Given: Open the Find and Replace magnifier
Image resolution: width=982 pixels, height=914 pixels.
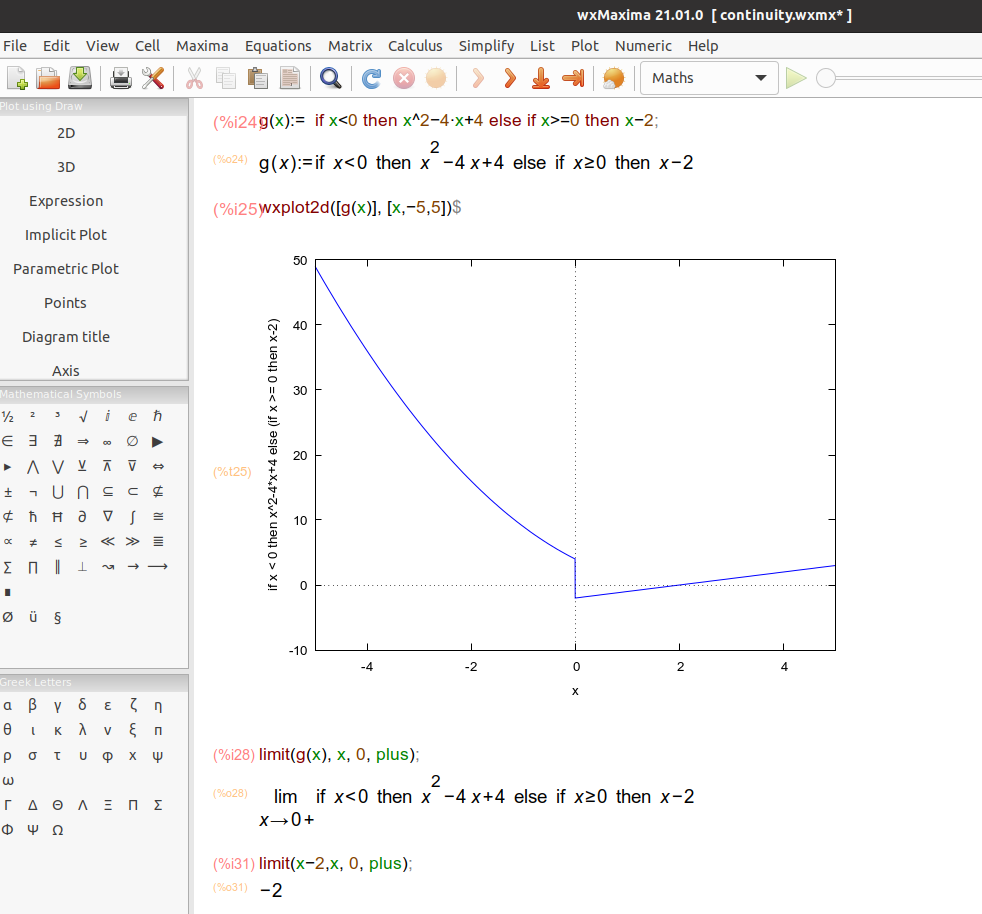Looking at the screenshot, I should click(330, 78).
